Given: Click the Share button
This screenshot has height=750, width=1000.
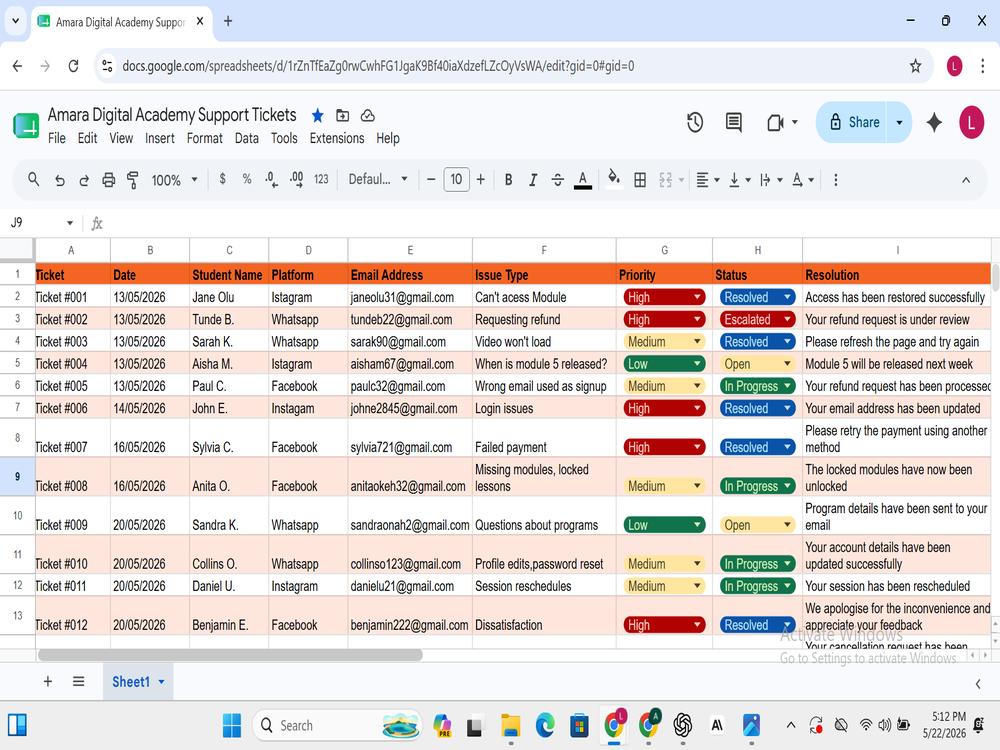Looking at the screenshot, I should (x=855, y=122).
